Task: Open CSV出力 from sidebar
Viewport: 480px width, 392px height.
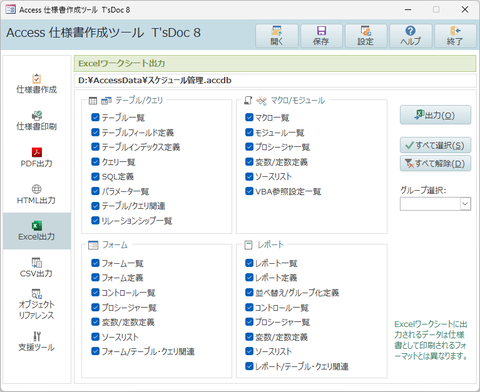Action: pyautogui.click(x=37, y=268)
